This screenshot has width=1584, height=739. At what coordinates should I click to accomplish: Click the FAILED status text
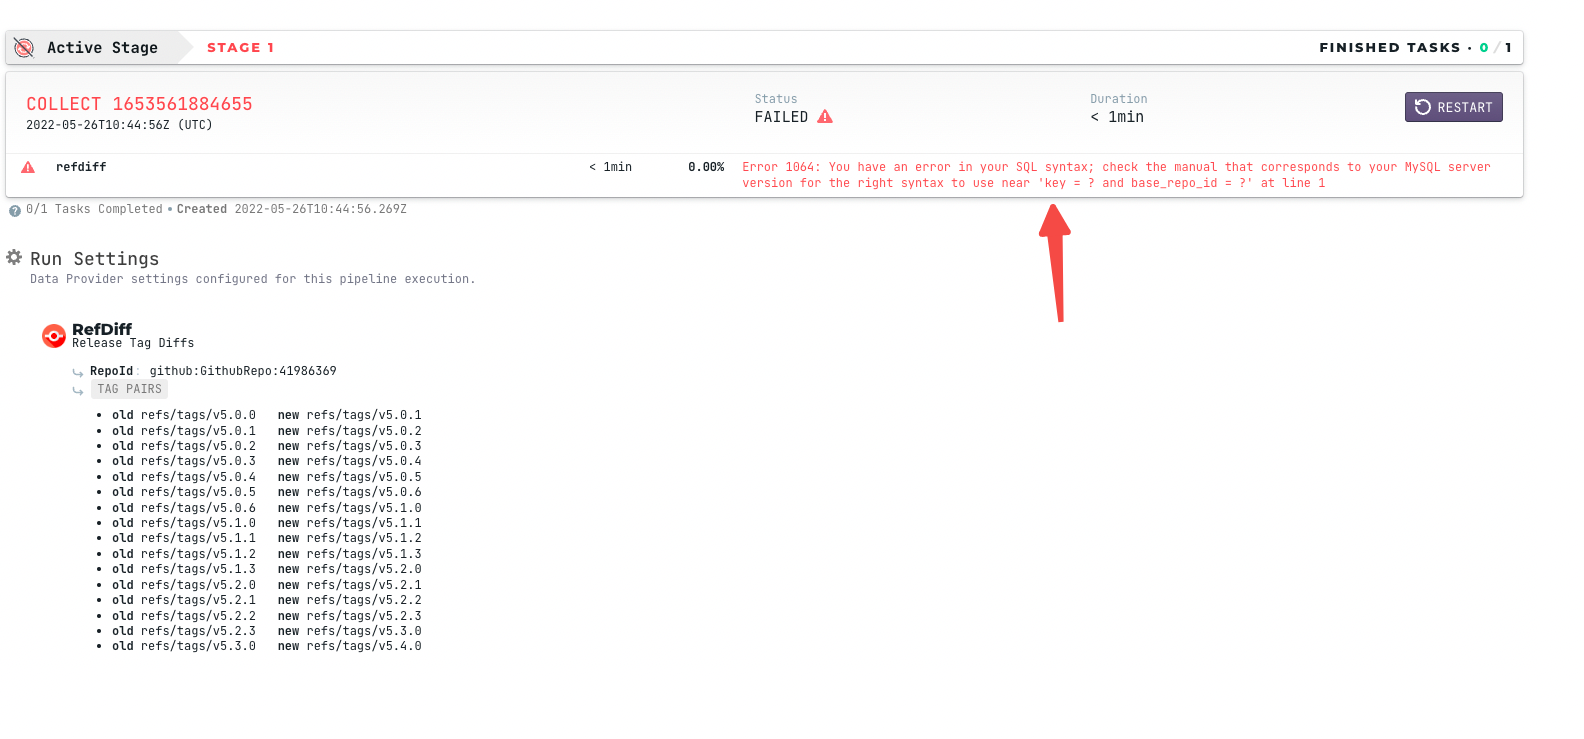(x=781, y=117)
